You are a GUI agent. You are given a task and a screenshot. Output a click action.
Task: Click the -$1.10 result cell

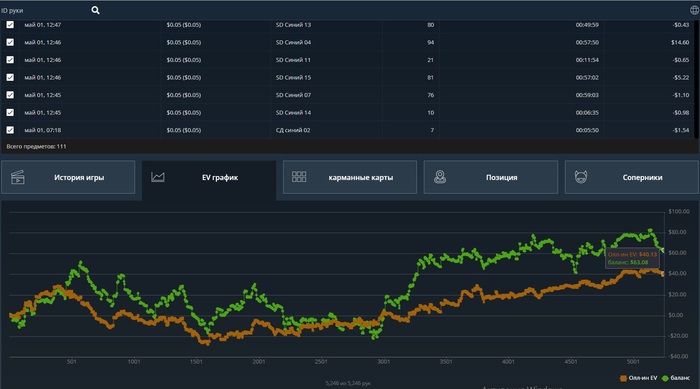coord(681,95)
